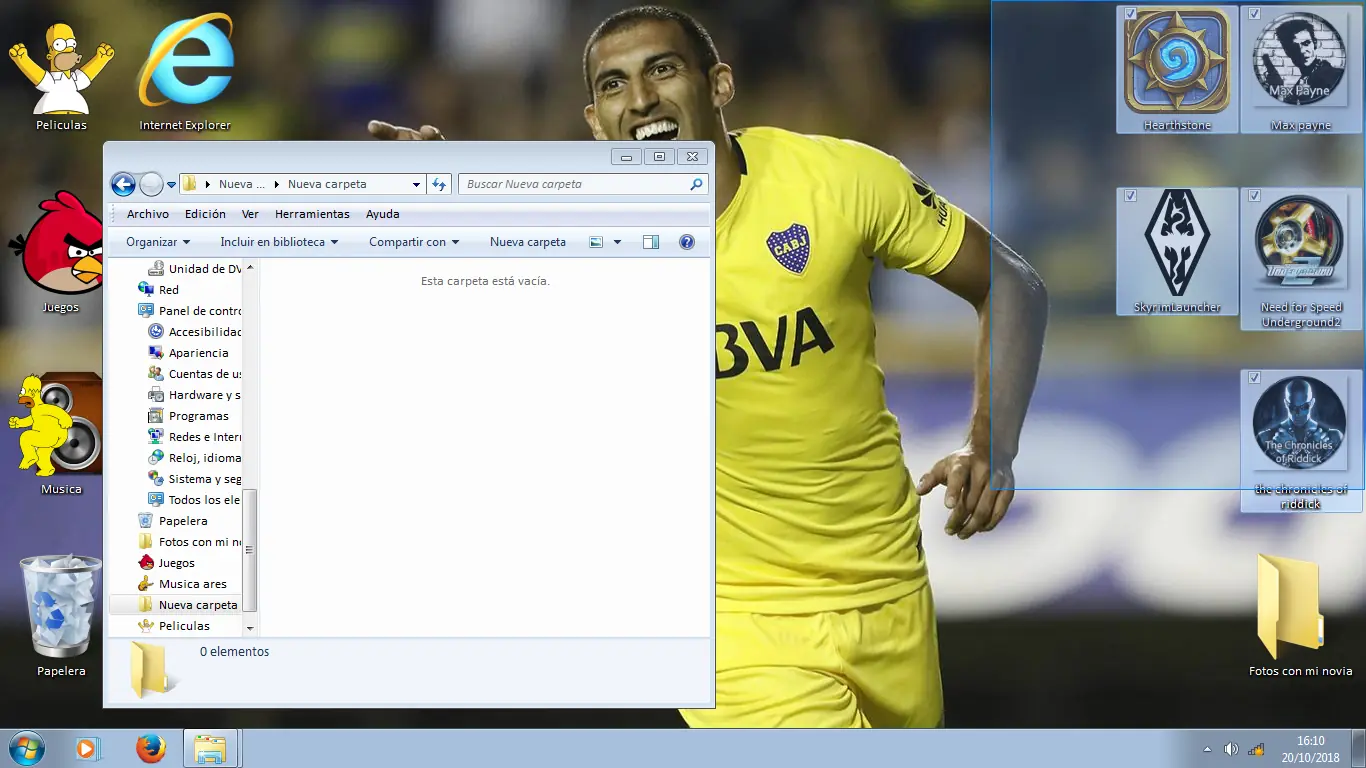Screen dimensions: 1366x768
Task: Click the search magnifier icon
Action: 696,184
